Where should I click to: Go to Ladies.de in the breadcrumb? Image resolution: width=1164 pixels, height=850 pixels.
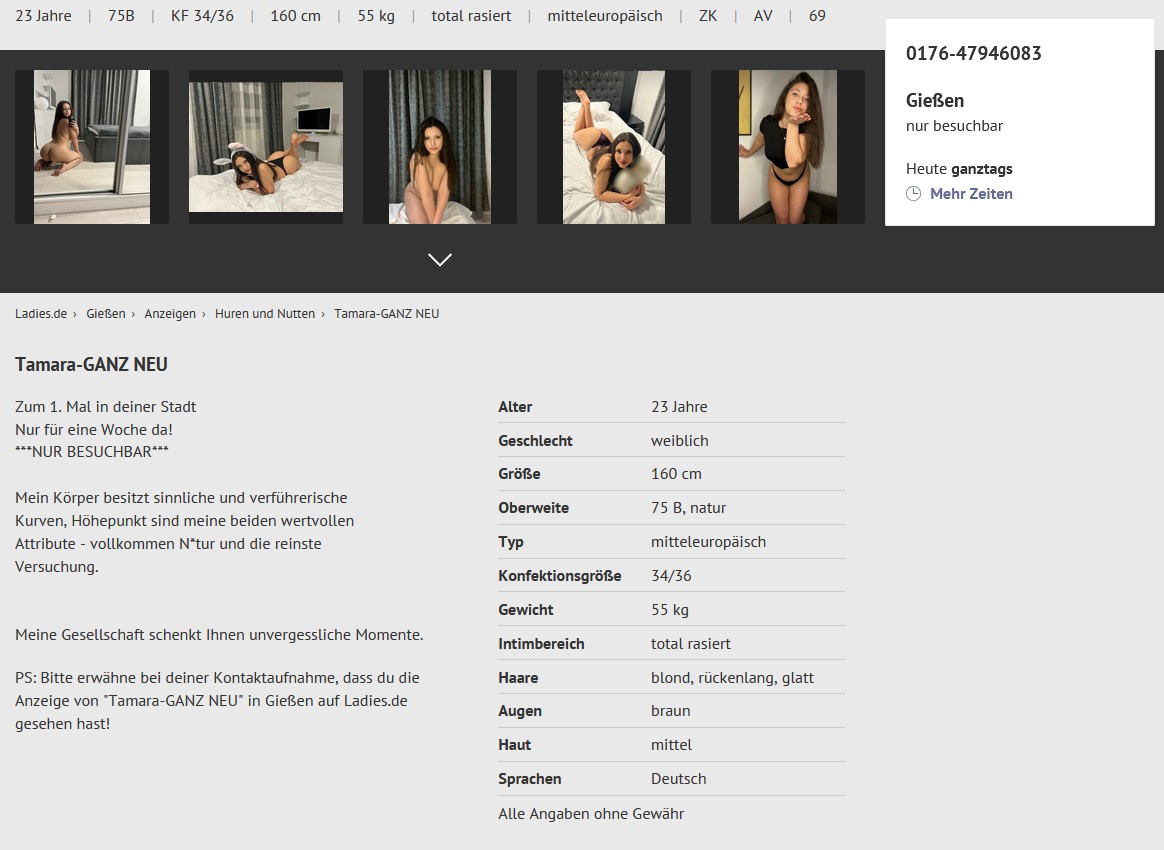coord(41,314)
